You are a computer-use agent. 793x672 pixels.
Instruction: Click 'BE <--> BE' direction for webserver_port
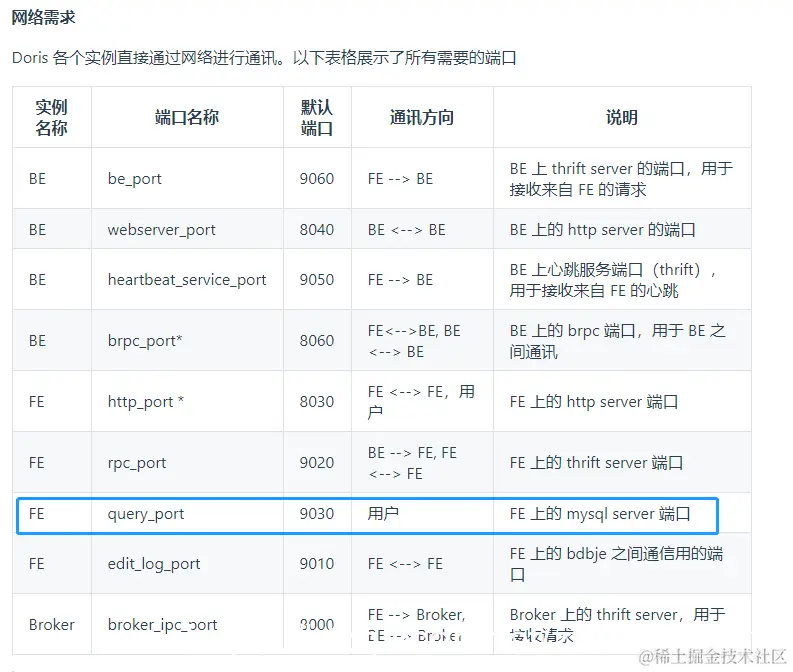[x=407, y=230]
